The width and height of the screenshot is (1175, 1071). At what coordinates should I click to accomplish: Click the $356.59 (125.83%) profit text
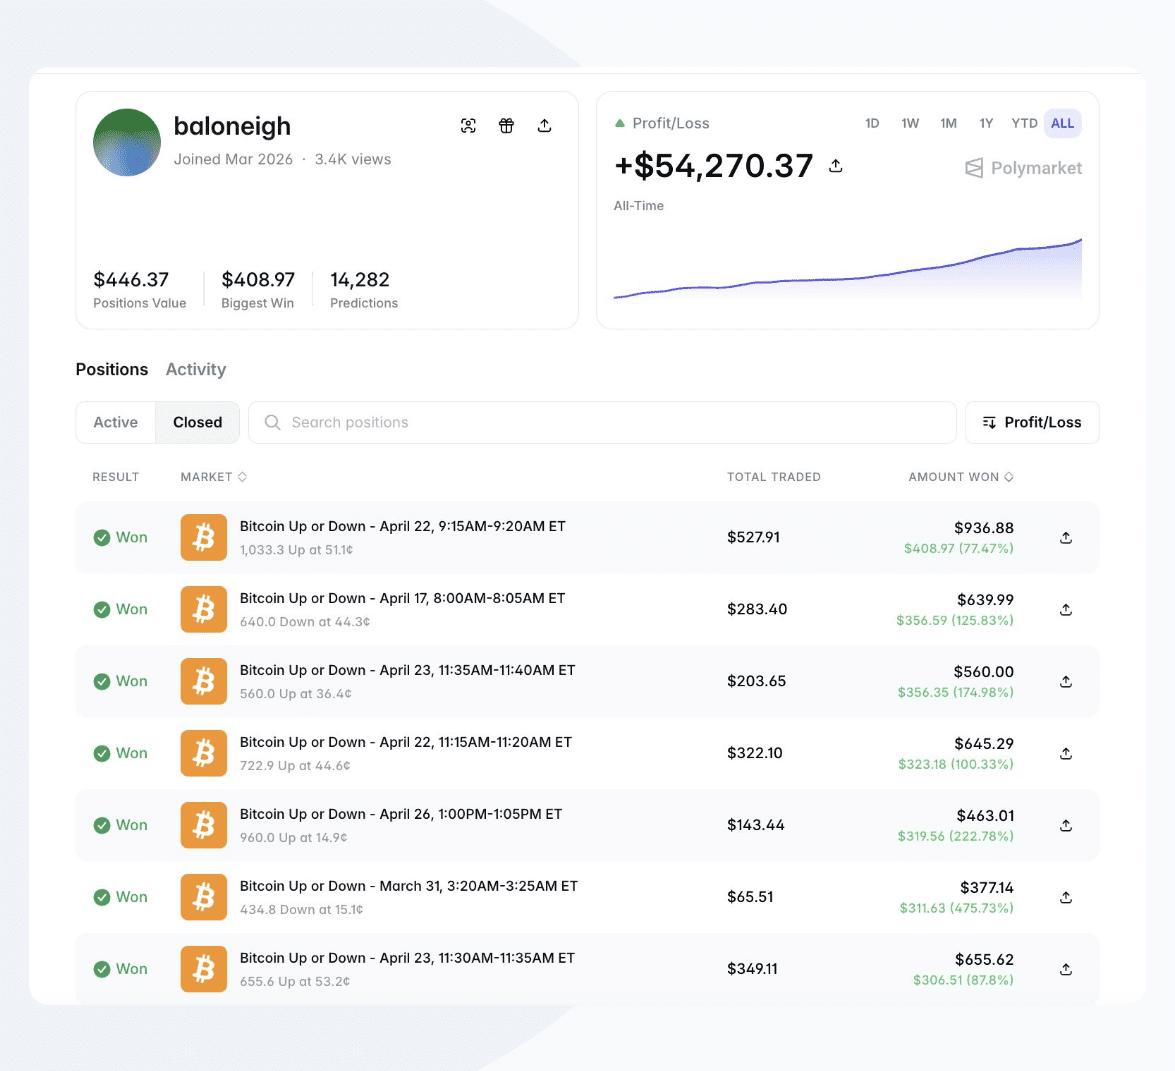[955, 621]
